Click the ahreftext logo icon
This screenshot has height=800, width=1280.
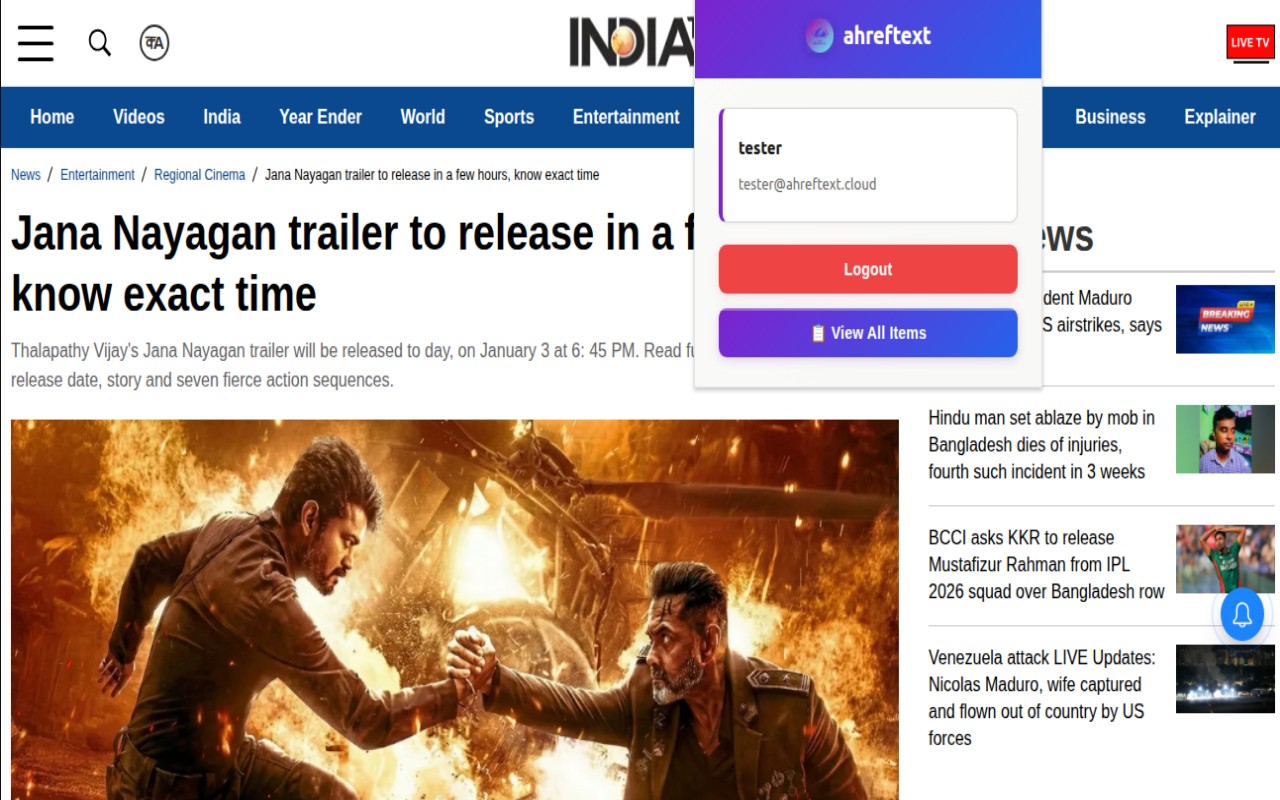click(x=819, y=36)
